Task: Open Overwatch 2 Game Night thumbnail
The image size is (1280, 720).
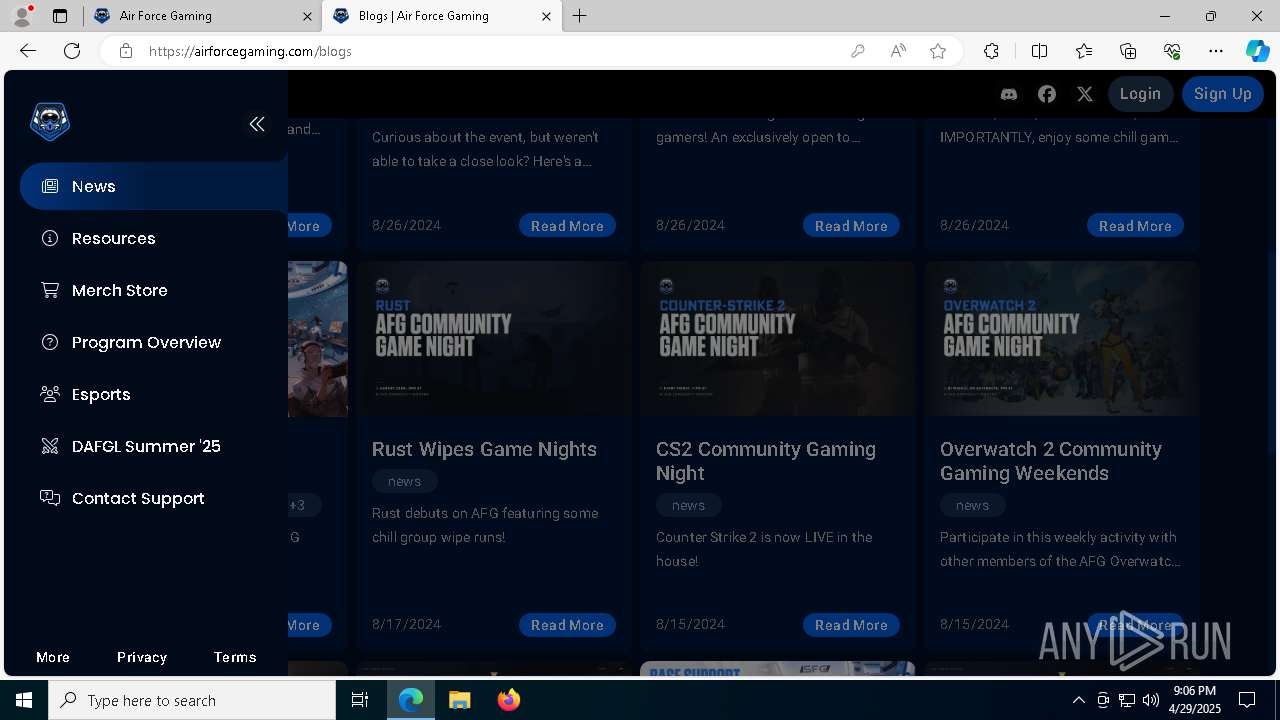Action: pyautogui.click(x=1062, y=339)
